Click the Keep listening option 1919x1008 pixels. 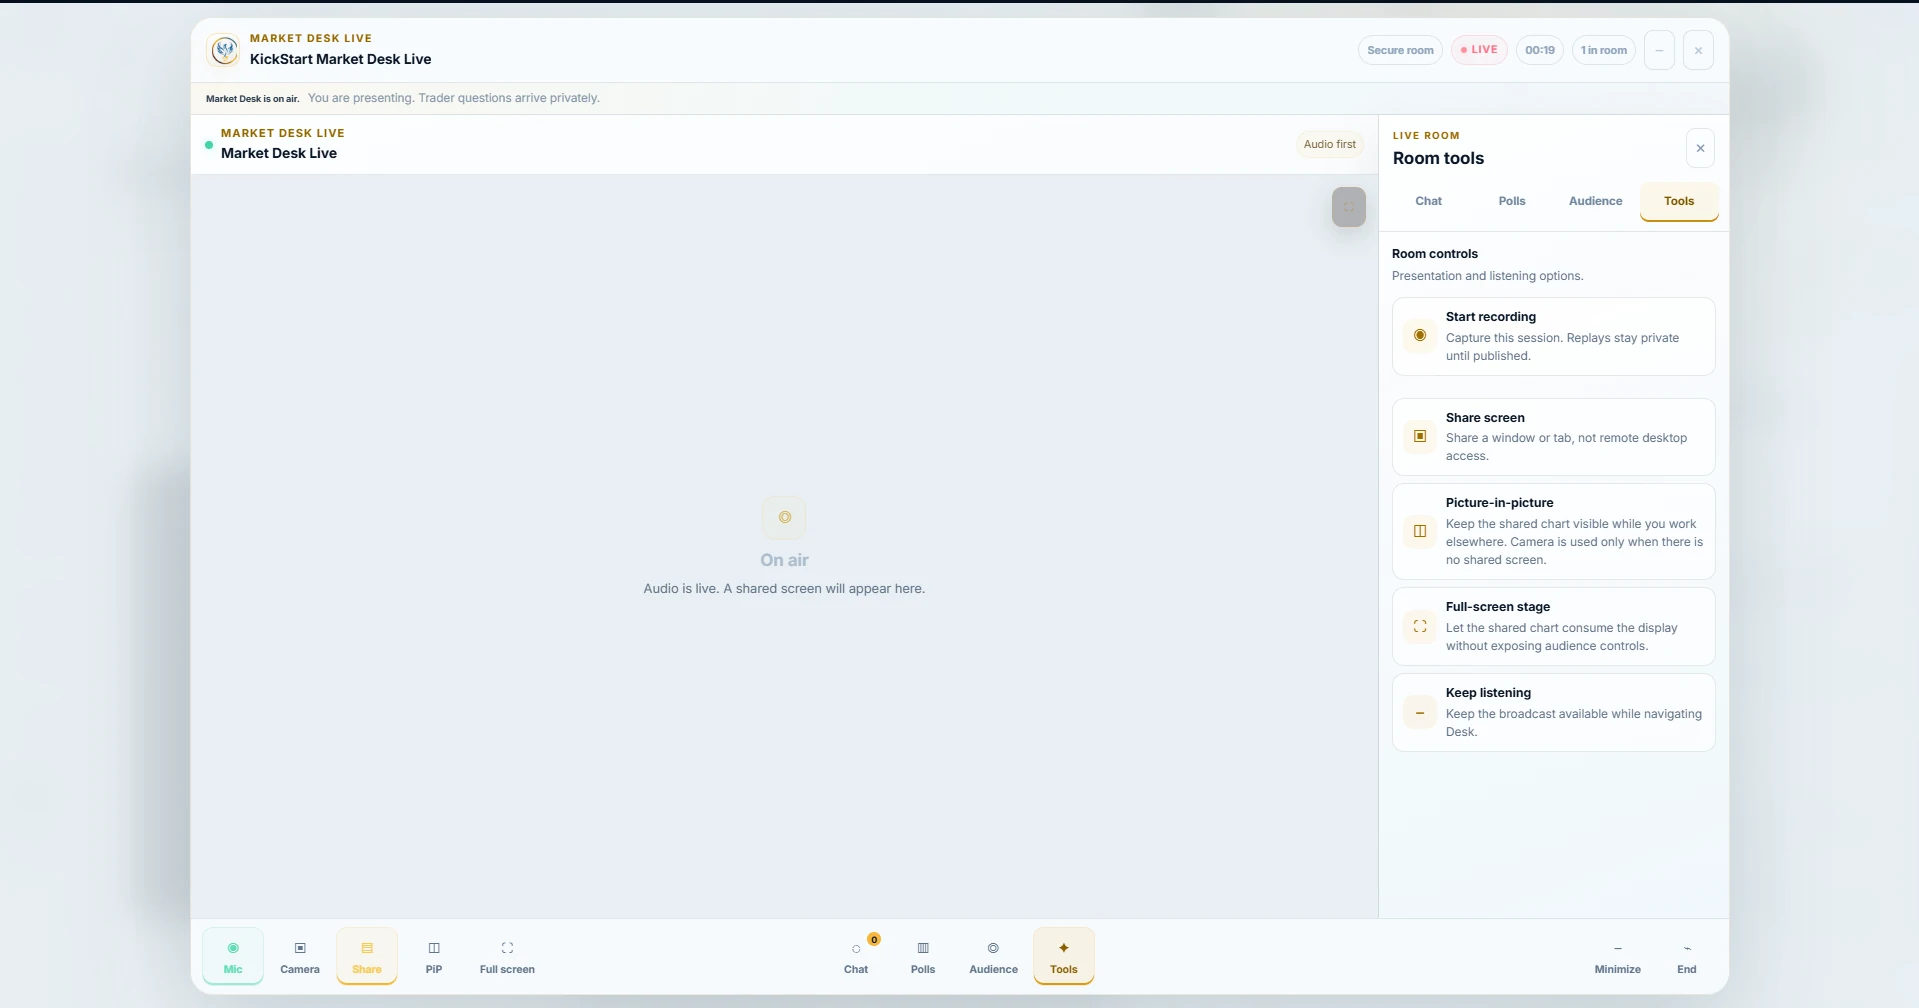pos(1554,712)
